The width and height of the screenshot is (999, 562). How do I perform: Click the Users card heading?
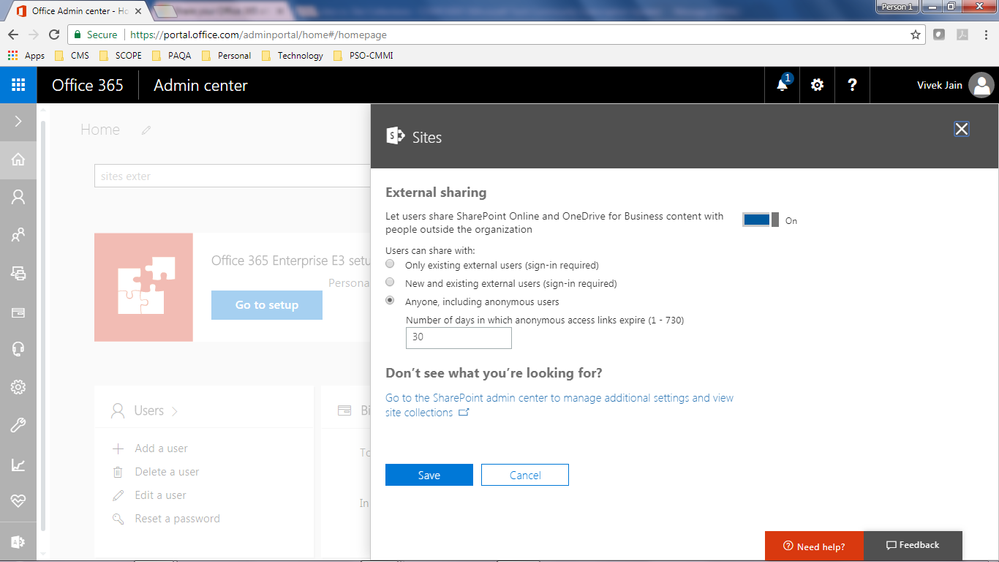[148, 411]
